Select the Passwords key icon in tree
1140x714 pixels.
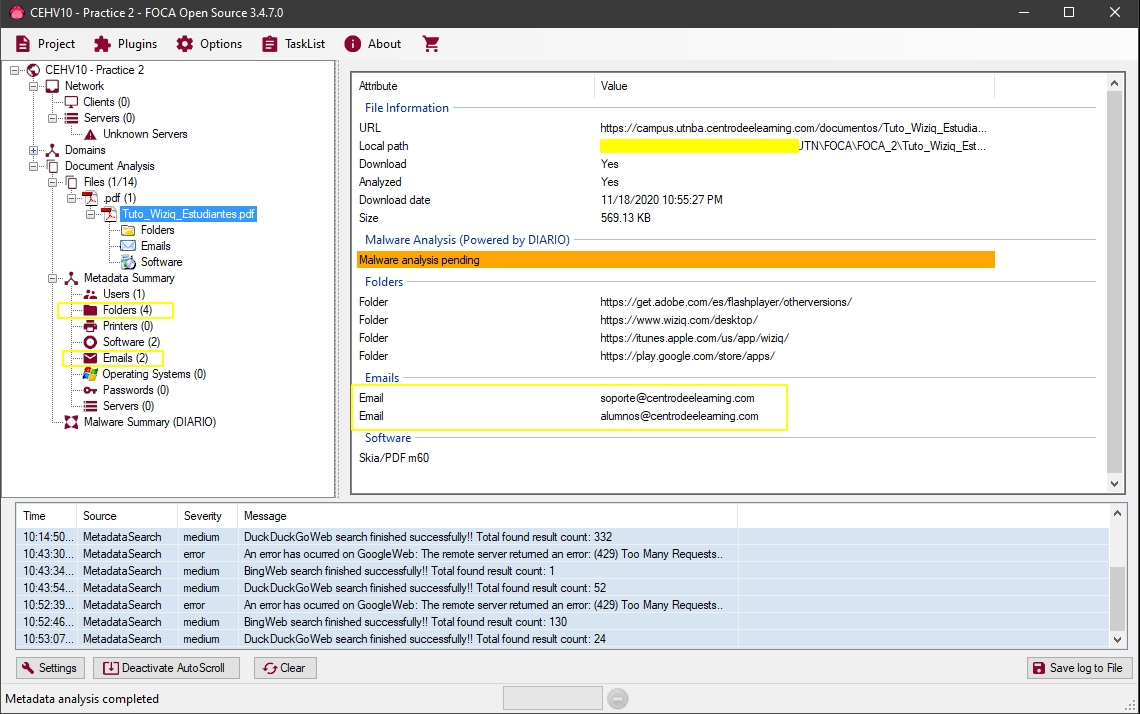[x=90, y=390]
